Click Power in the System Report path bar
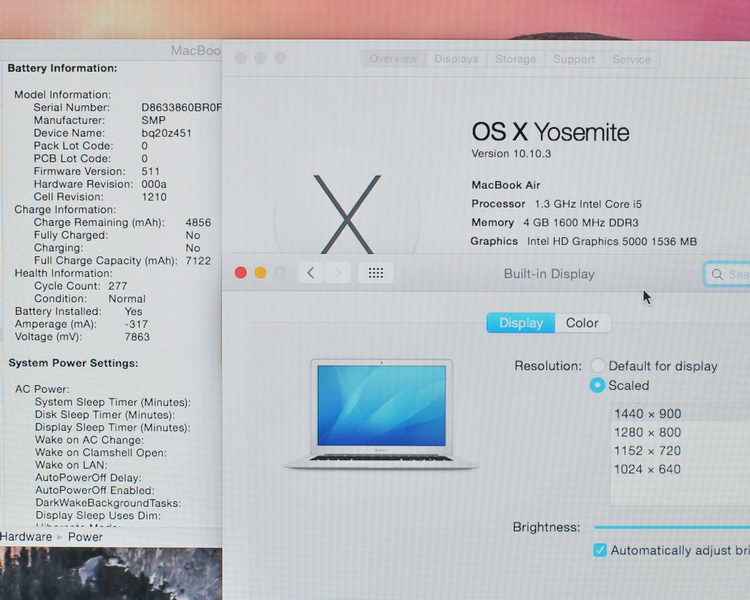This screenshot has width=750, height=600. 85,537
